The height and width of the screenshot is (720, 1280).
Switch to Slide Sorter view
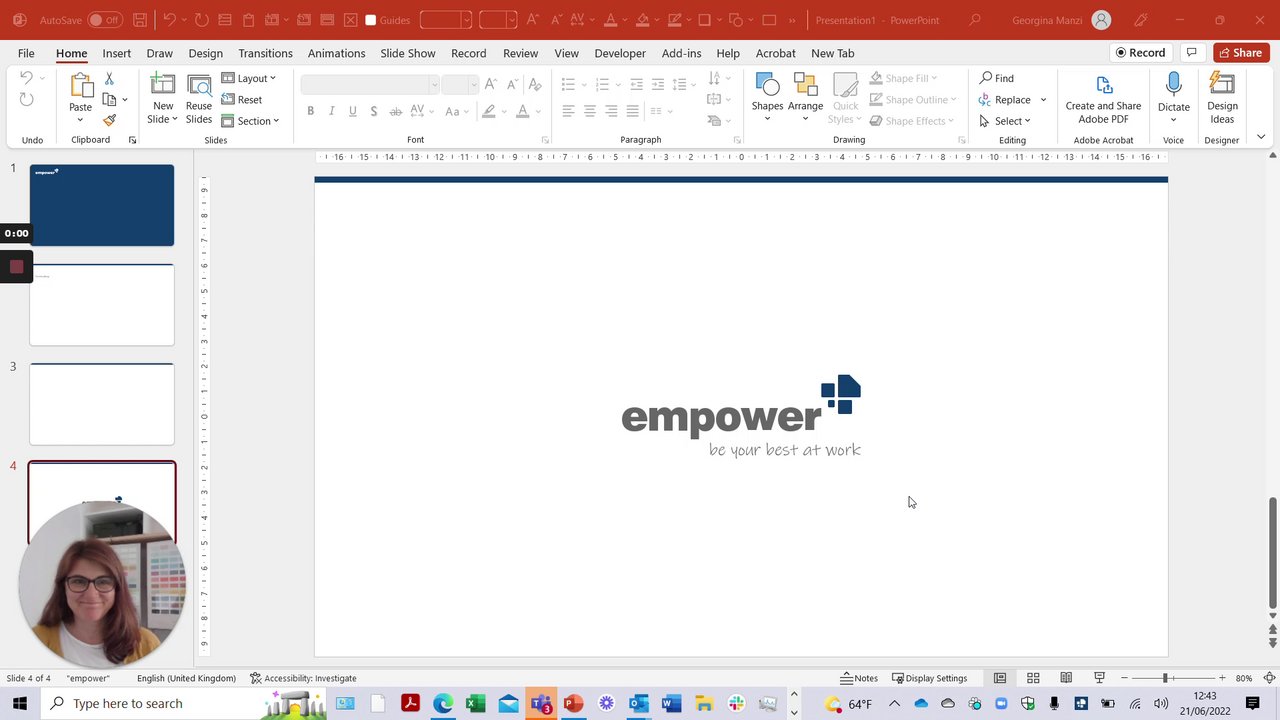(x=1033, y=678)
